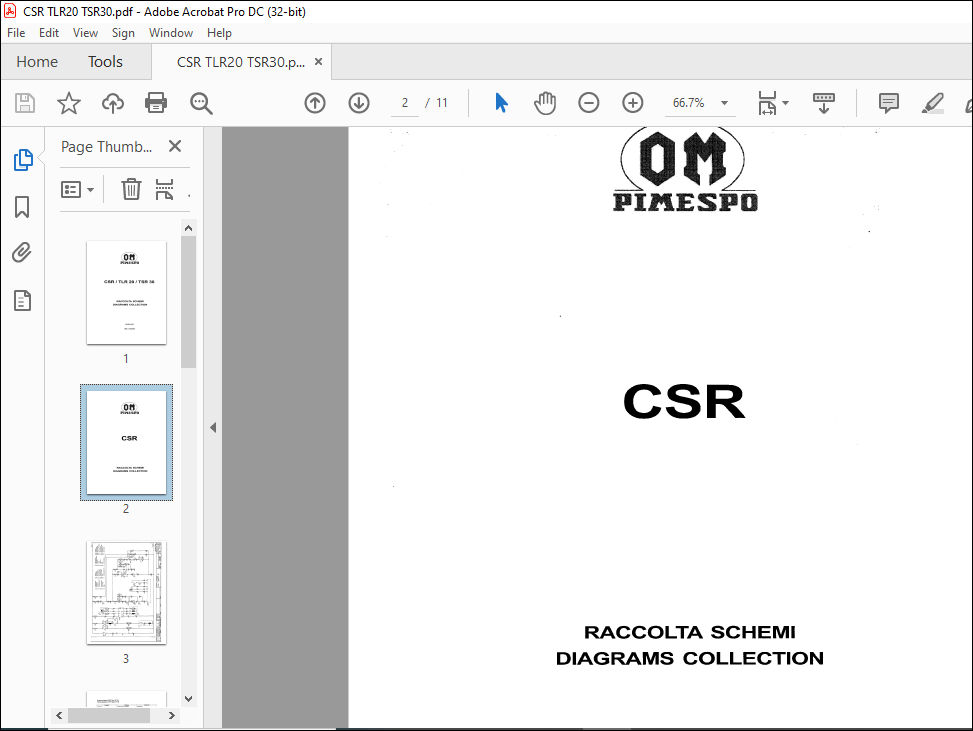Select the Highlight text pen tool

(932, 103)
